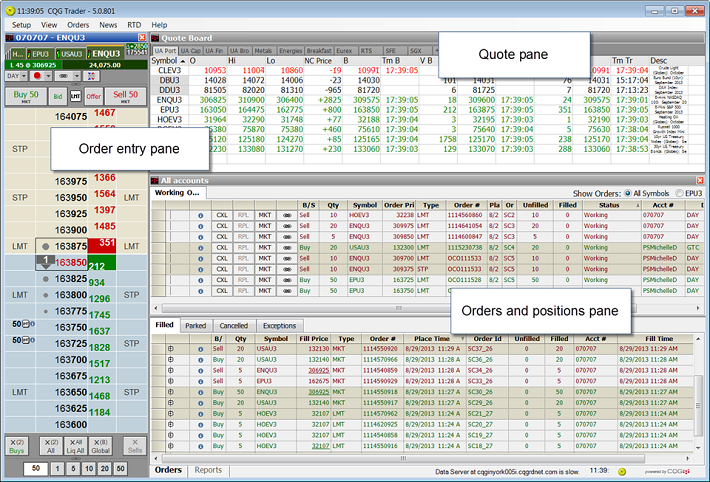
Task: Open the Exceptions tab
Action: click(279, 326)
